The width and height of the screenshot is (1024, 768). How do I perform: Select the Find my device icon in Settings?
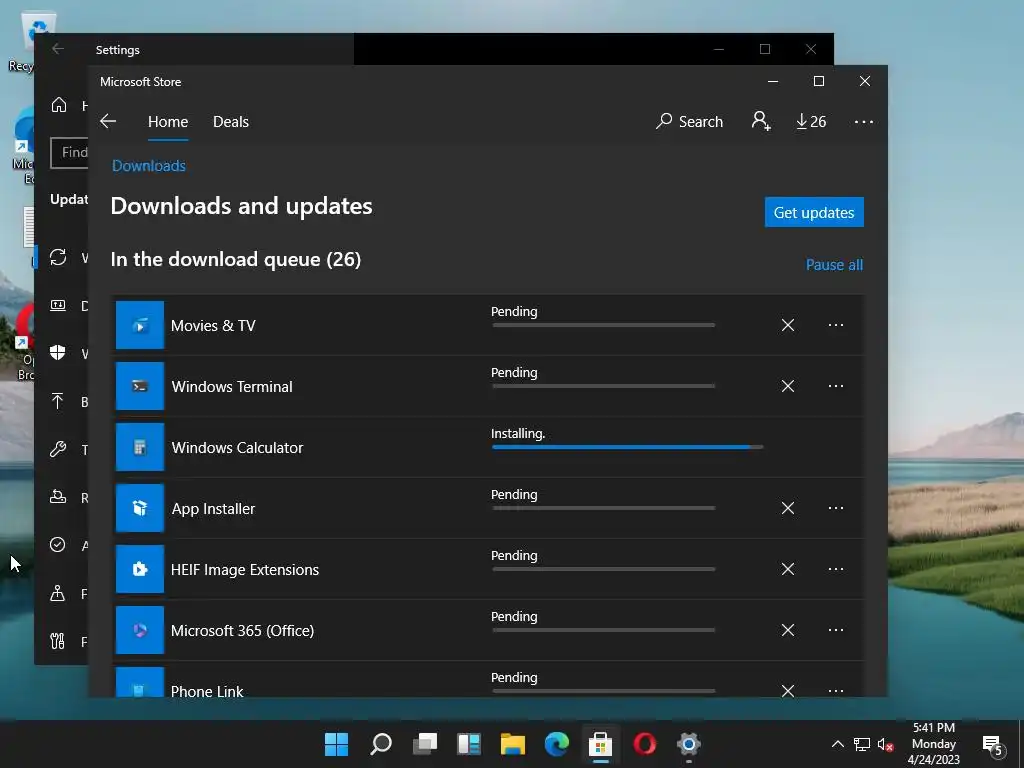click(57, 593)
